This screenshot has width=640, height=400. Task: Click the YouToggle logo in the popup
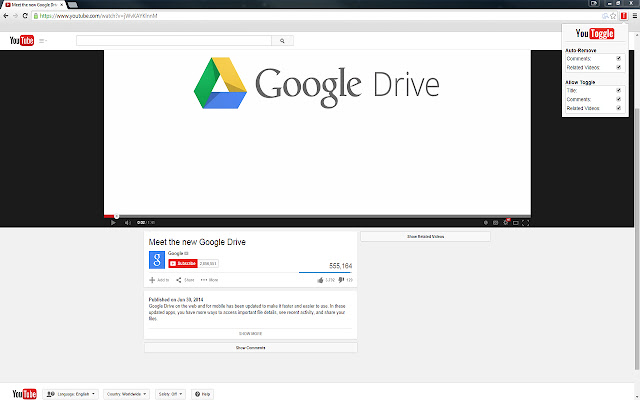click(595, 33)
